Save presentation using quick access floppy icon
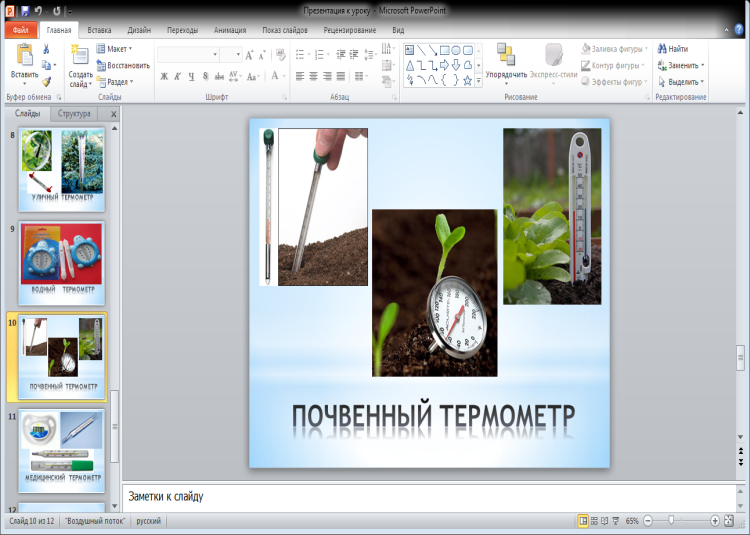Image resolution: width=750 pixels, height=535 pixels. point(25,11)
